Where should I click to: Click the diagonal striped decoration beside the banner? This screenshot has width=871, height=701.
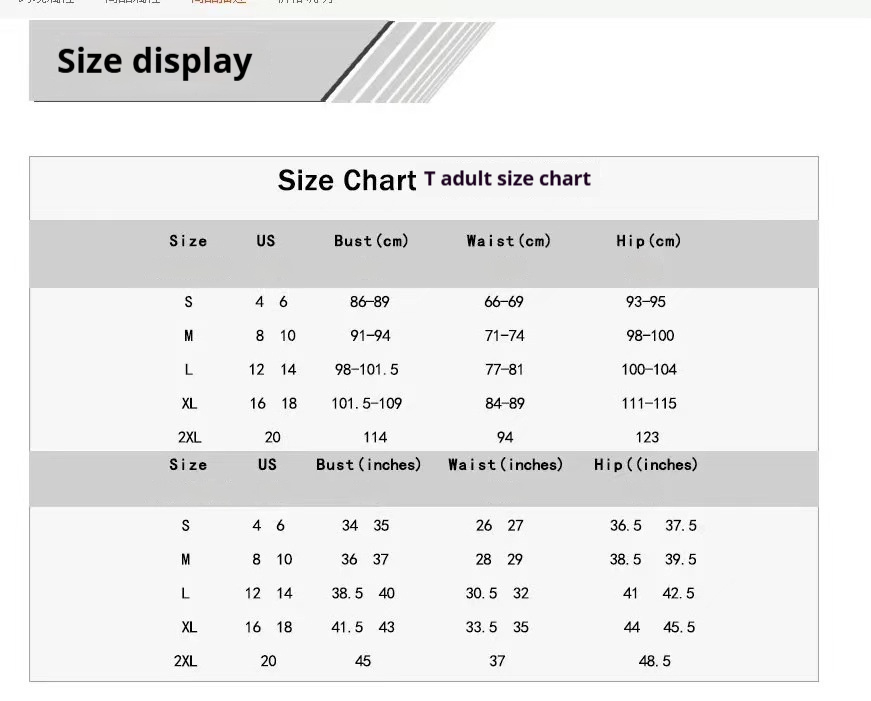click(x=420, y=62)
